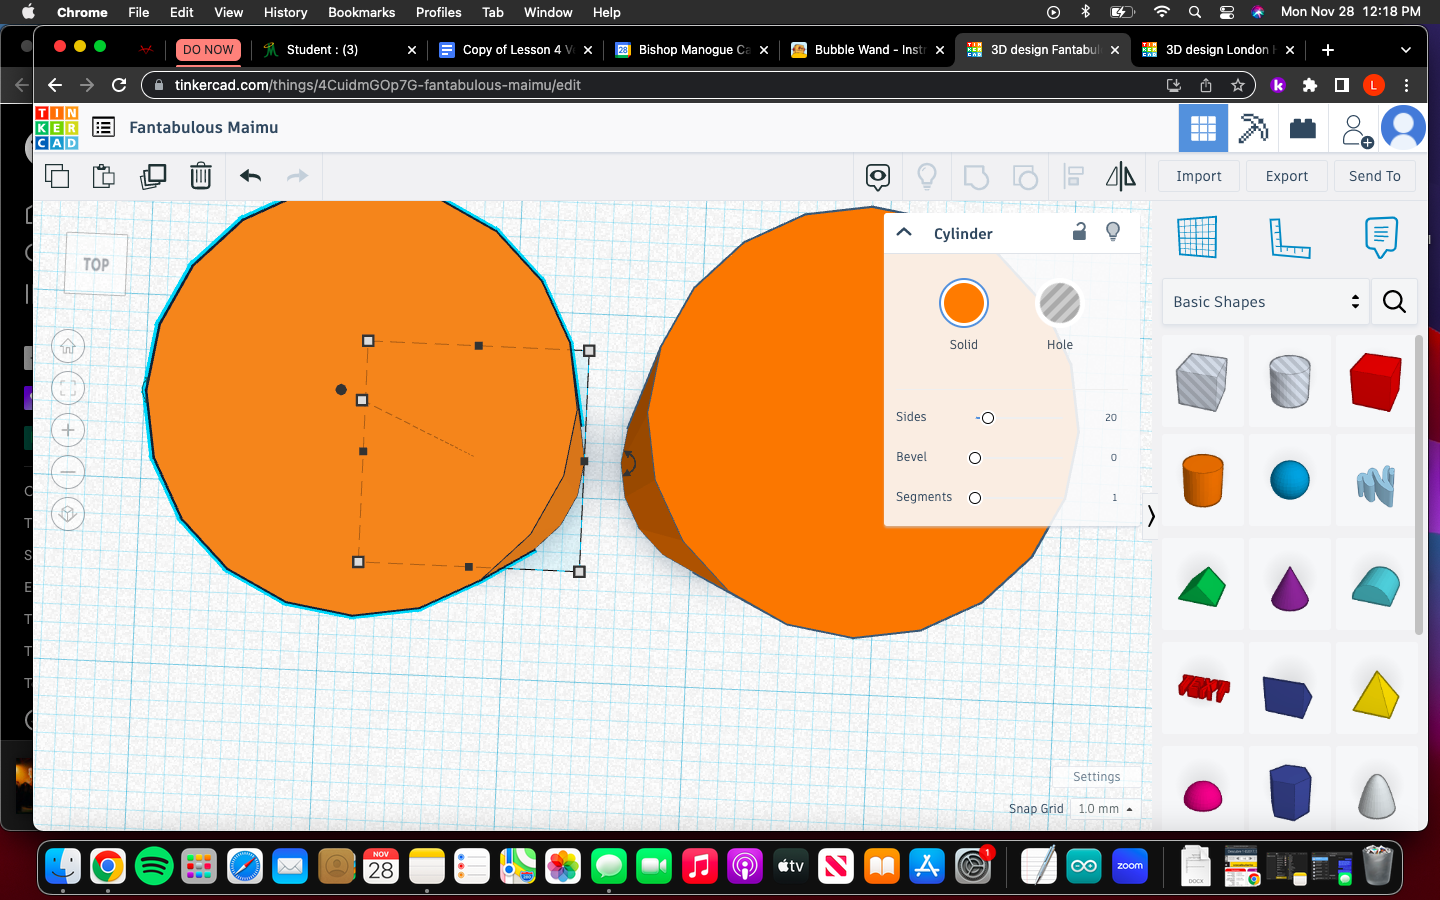Toggle the lock on the Cylinder shape
Image resolution: width=1440 pixels, height=900 pixels.
(x=1079, y=232)
